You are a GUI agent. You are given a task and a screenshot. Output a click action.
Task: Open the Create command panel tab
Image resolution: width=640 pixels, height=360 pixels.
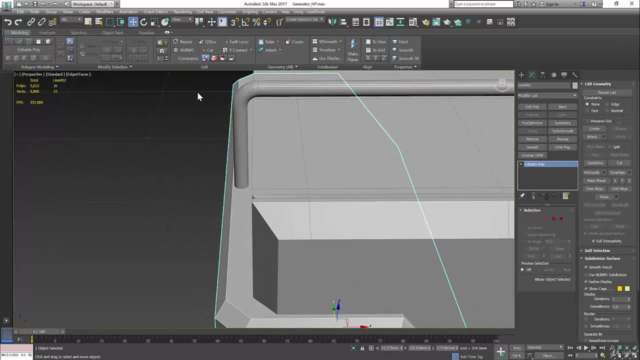521,75
